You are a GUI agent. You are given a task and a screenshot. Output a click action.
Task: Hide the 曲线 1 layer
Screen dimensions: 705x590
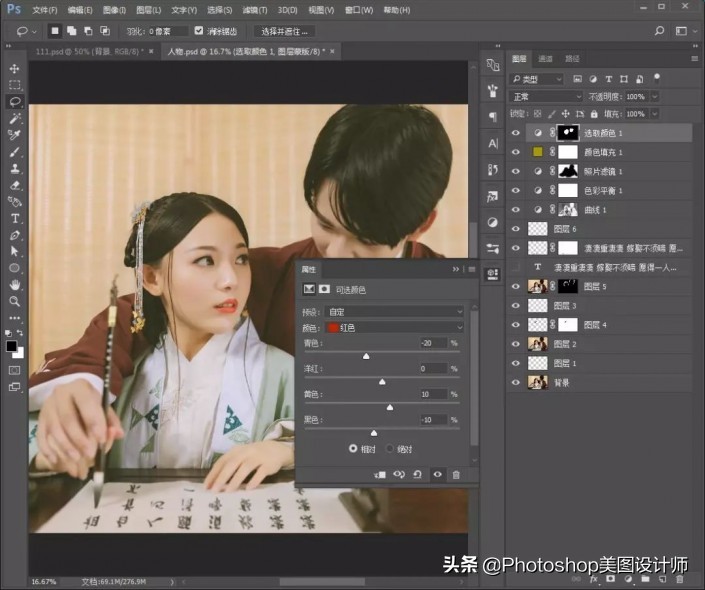[516, 210]
